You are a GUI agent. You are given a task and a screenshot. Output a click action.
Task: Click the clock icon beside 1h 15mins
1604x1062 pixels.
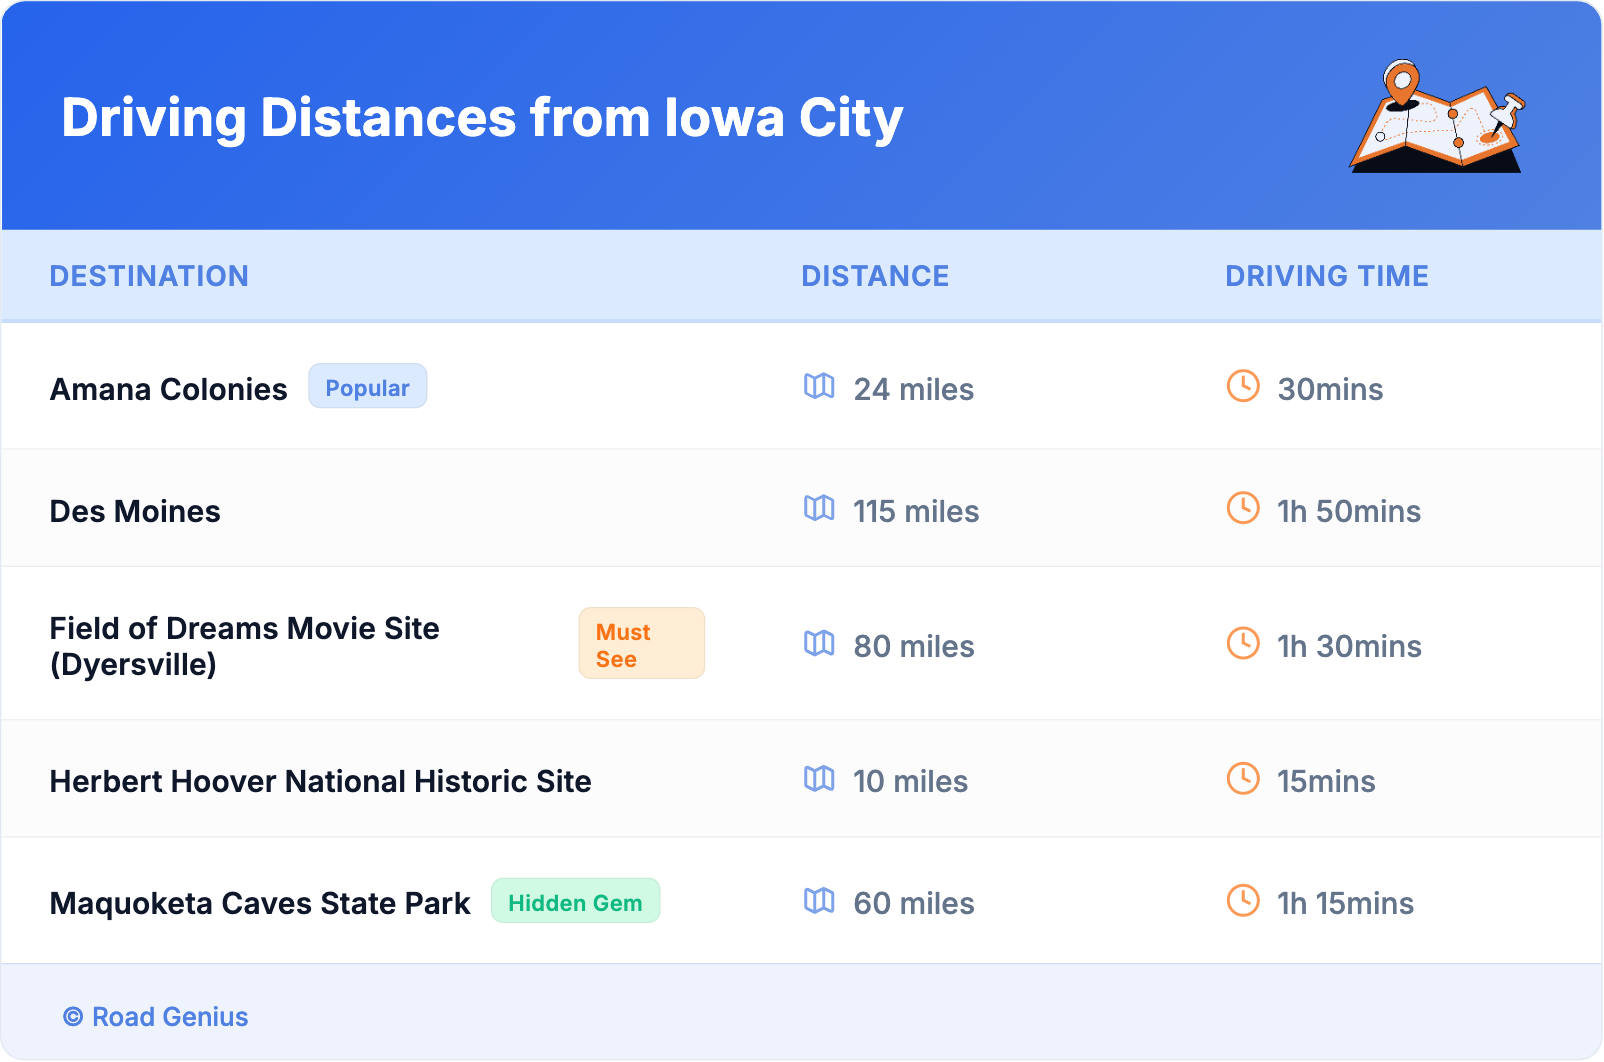tap(1243, 900)
